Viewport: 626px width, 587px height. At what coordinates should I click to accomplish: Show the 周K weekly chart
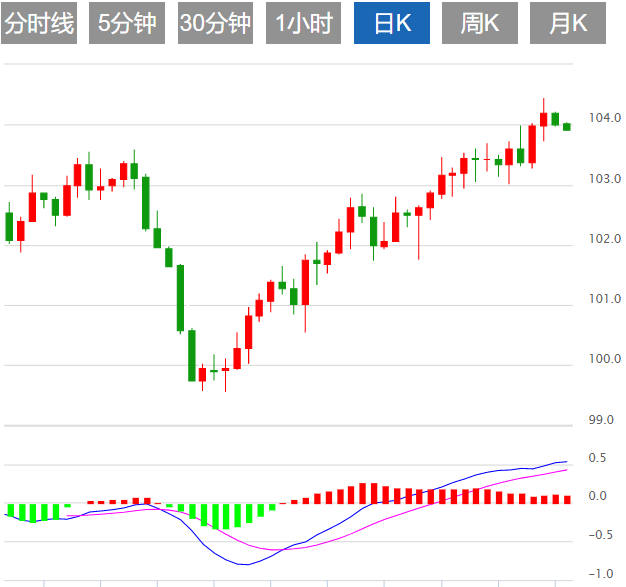480,24
